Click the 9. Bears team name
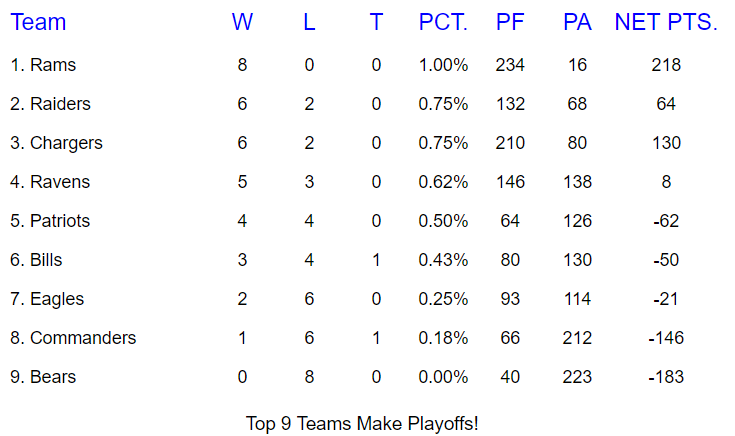 pyautogui.click(x=43, y=376)
